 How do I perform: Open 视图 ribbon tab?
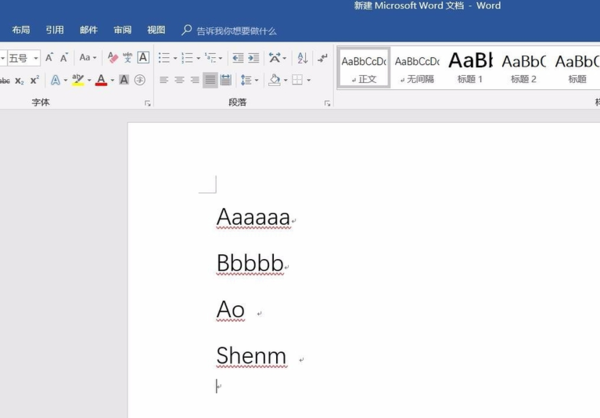156,30
